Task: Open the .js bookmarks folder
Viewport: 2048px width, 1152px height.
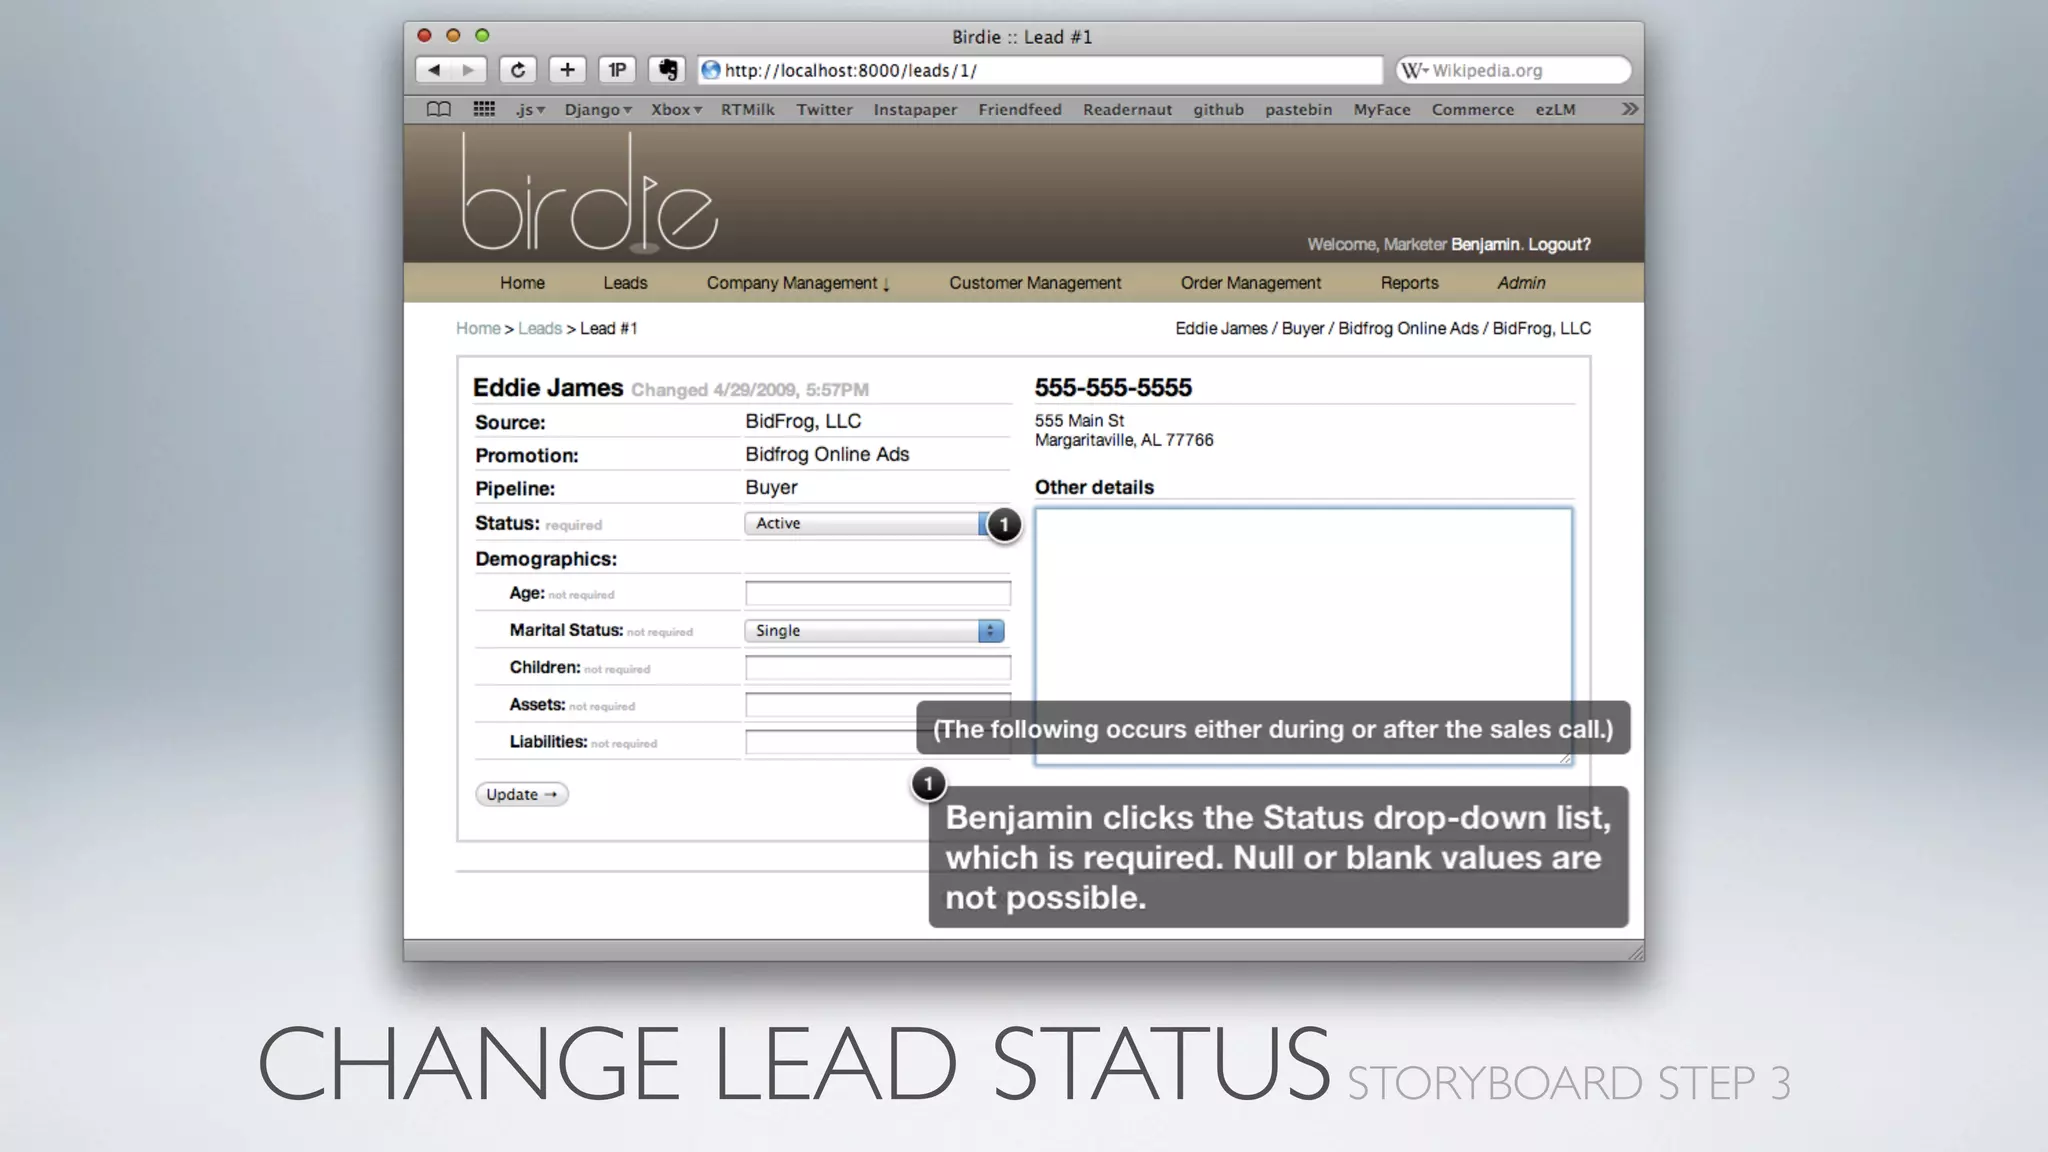Action: click(x=530, y=110)
